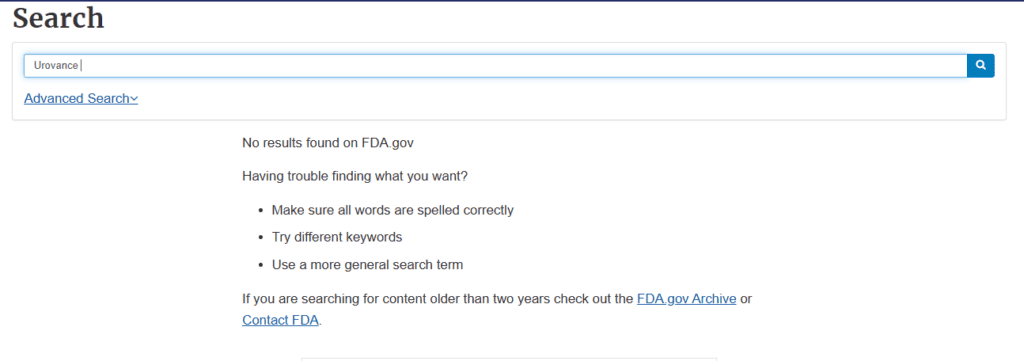
Task: Click the partially visible box below the results
Action: point(509,359)
